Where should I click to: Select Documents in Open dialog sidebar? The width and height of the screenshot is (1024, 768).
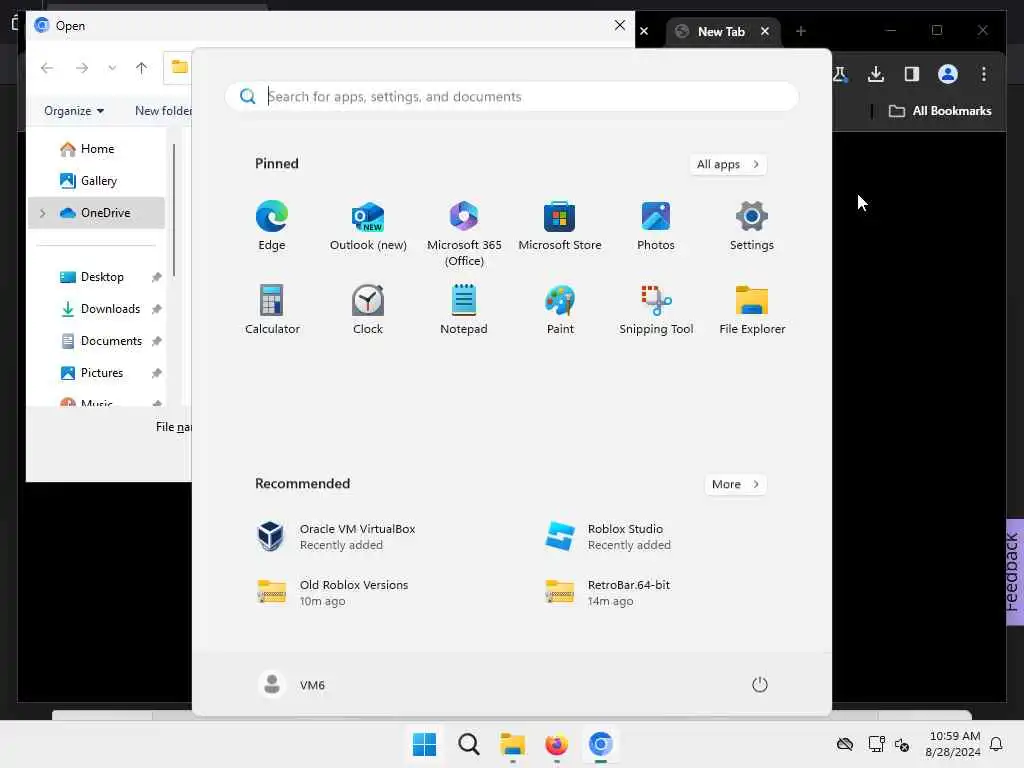pos(97,341)
